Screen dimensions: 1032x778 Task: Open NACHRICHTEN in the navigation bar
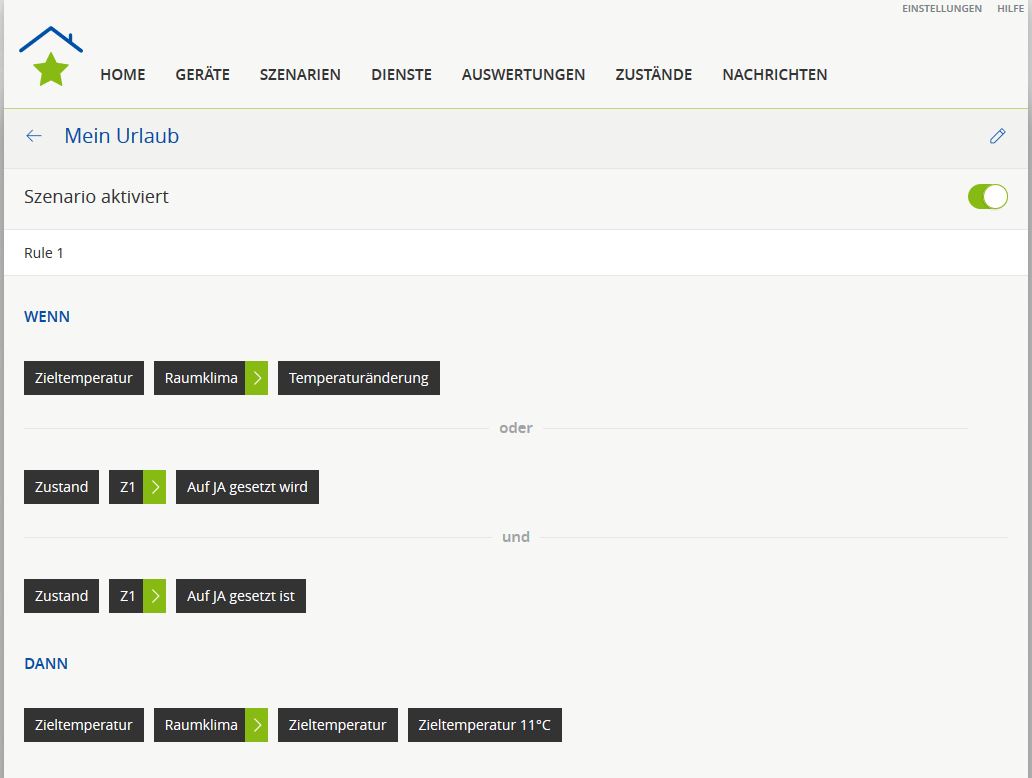pos(774,75)
